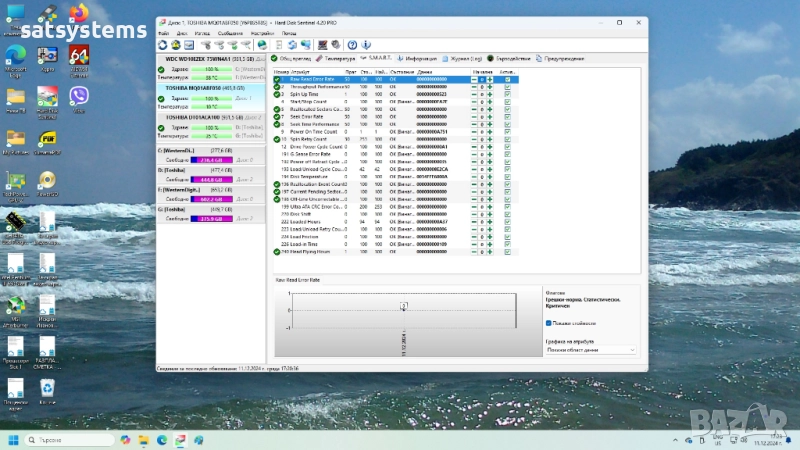Click the C: drive free space bar

(x=211, y=159)
